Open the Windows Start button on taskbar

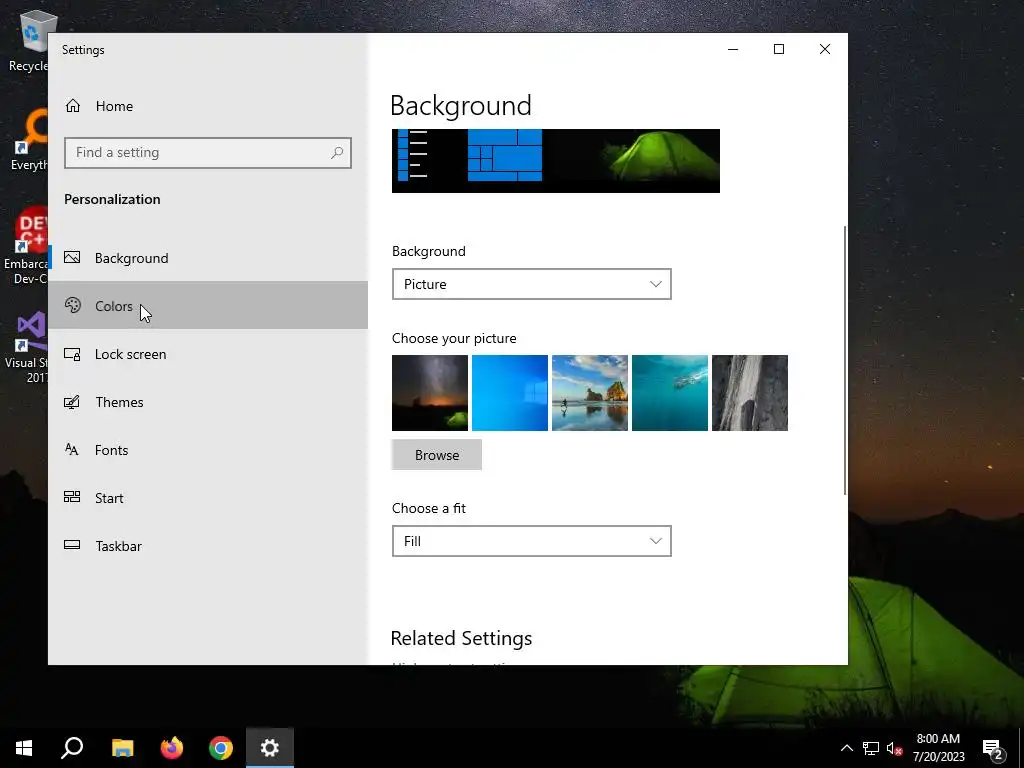click(24, 748)
